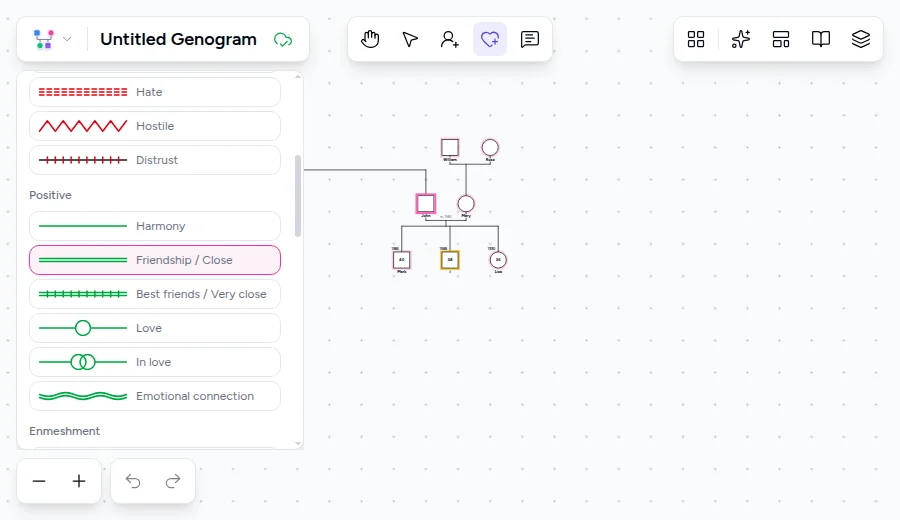The width and height of the screenshot is (900, 520).
Task: Select the hand pan tool
Action: pyautogui.click(x=370, y=39)
